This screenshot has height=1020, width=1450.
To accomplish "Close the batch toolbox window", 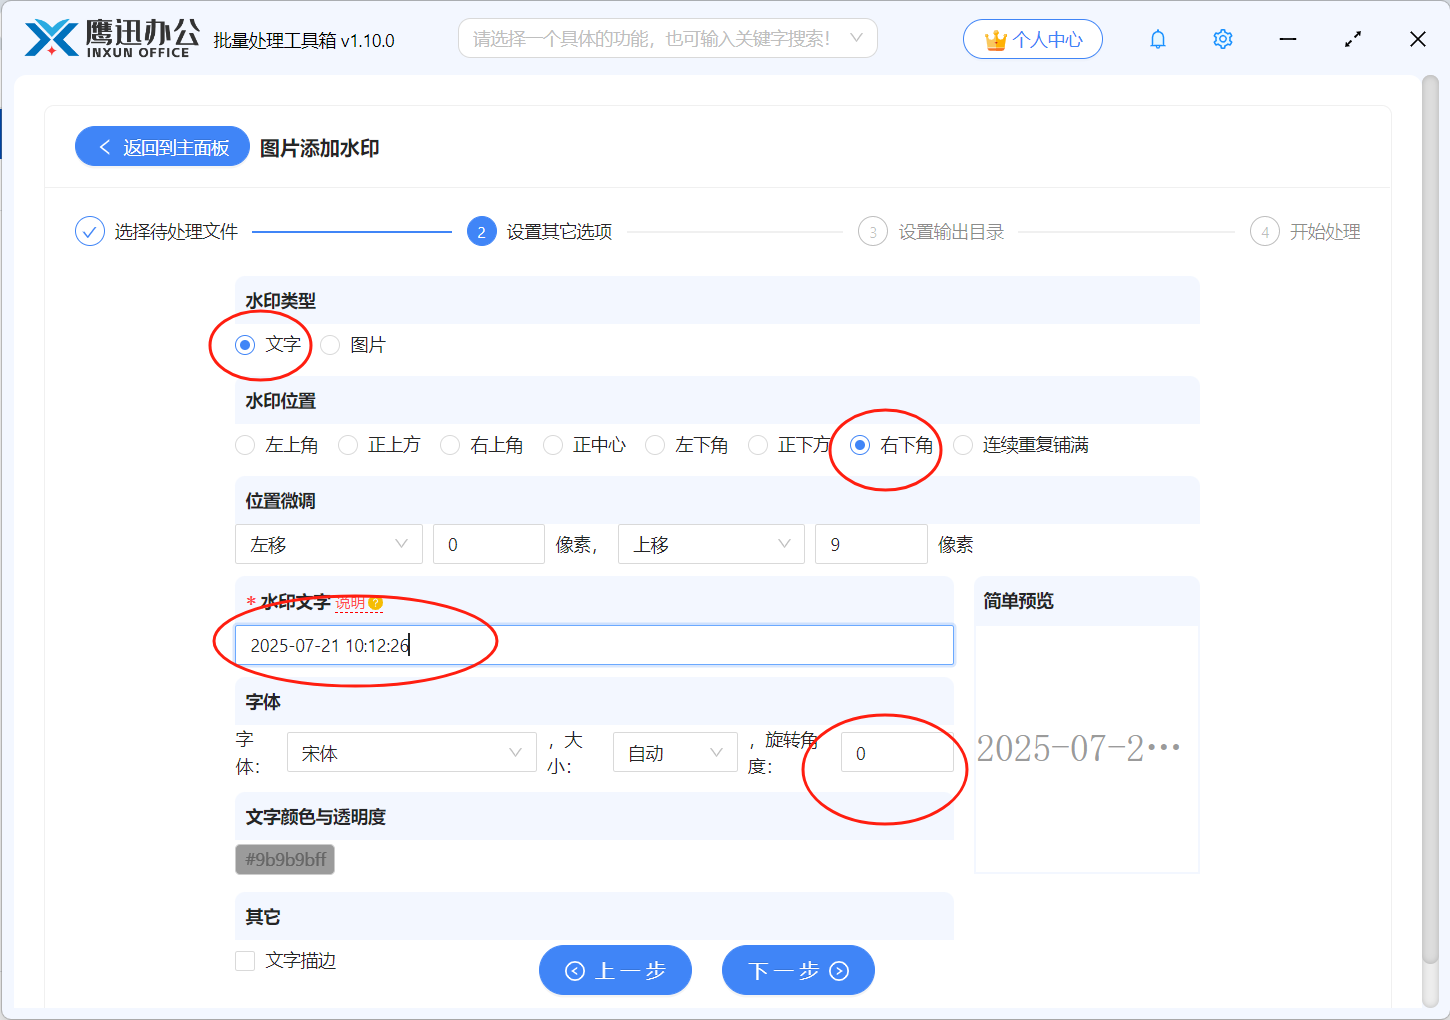I will [1417, 39].
